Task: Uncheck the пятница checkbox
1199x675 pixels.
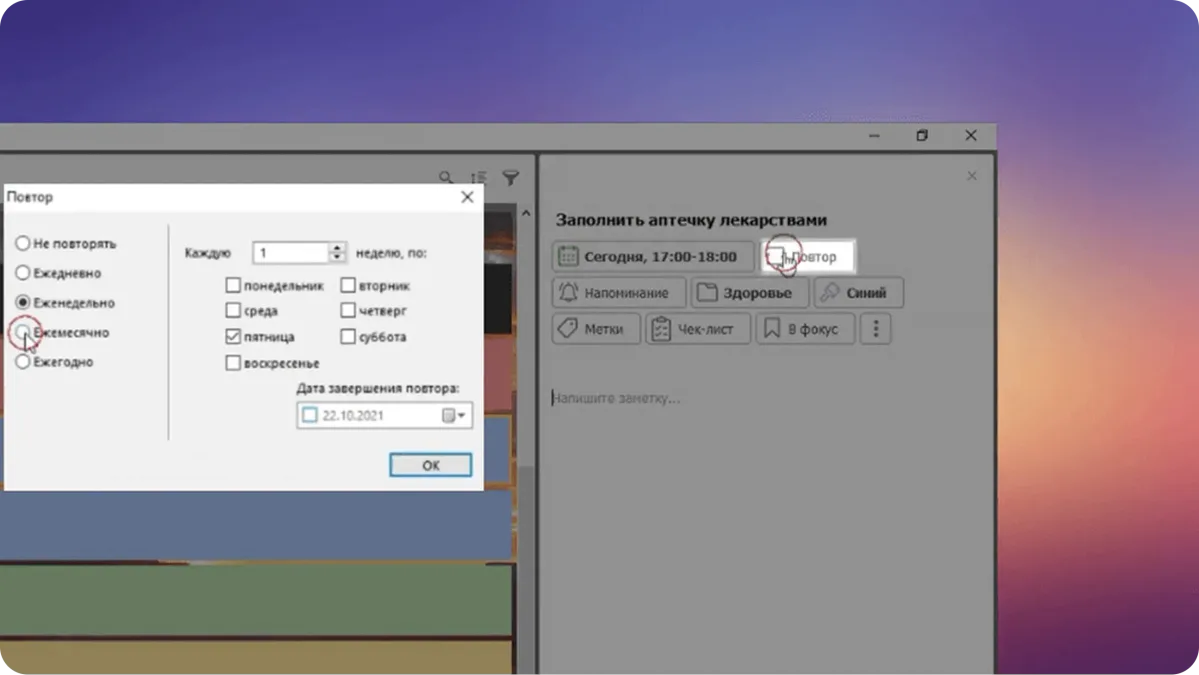Action: (x=233, y=337)
